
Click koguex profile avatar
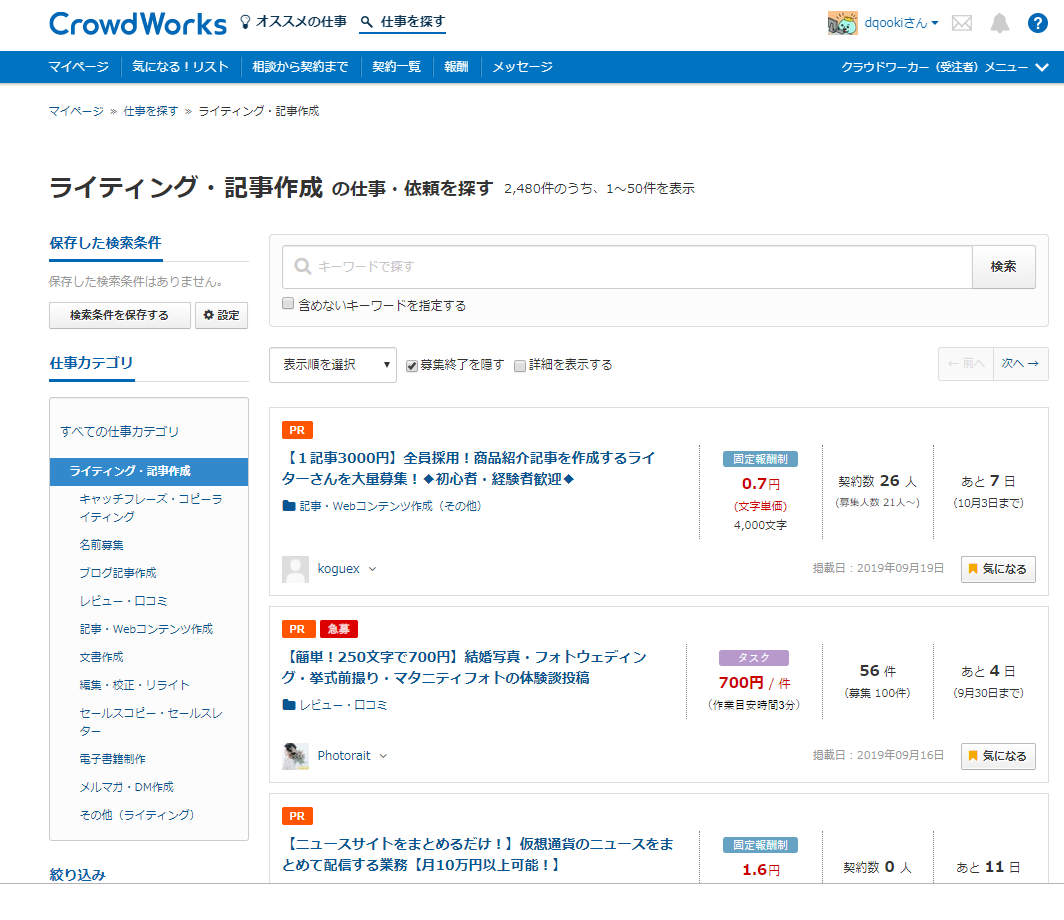click(295, 569)
